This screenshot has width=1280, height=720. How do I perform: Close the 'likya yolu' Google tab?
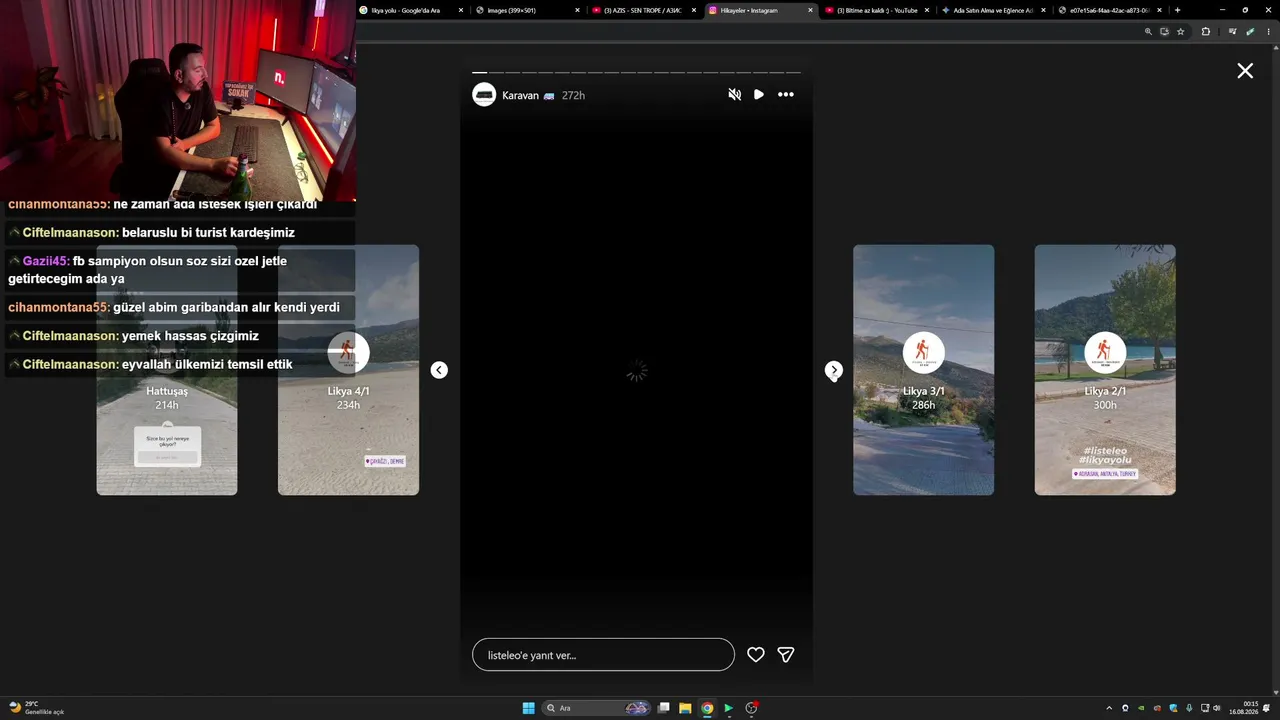(x=461, y=10)
